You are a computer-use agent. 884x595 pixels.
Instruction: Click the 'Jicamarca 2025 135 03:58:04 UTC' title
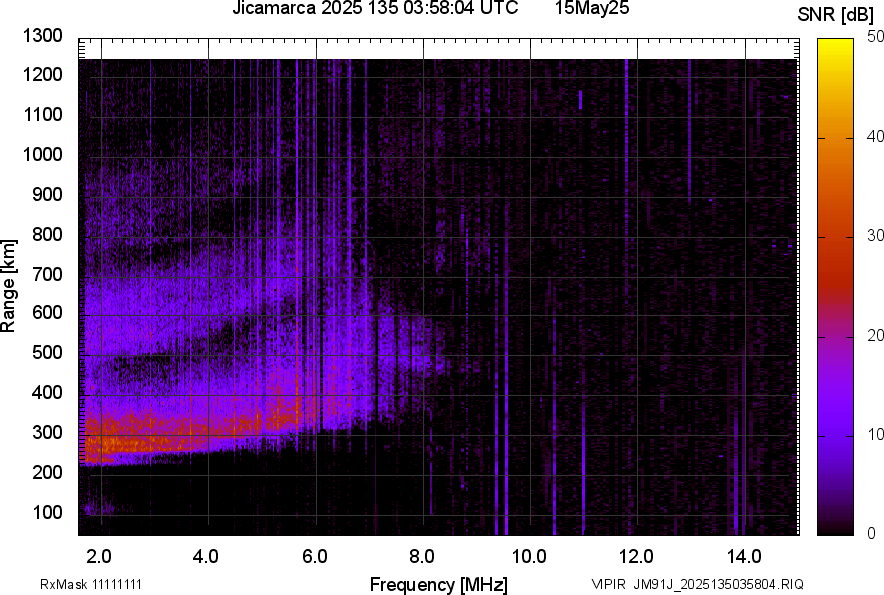coord(375,9)
